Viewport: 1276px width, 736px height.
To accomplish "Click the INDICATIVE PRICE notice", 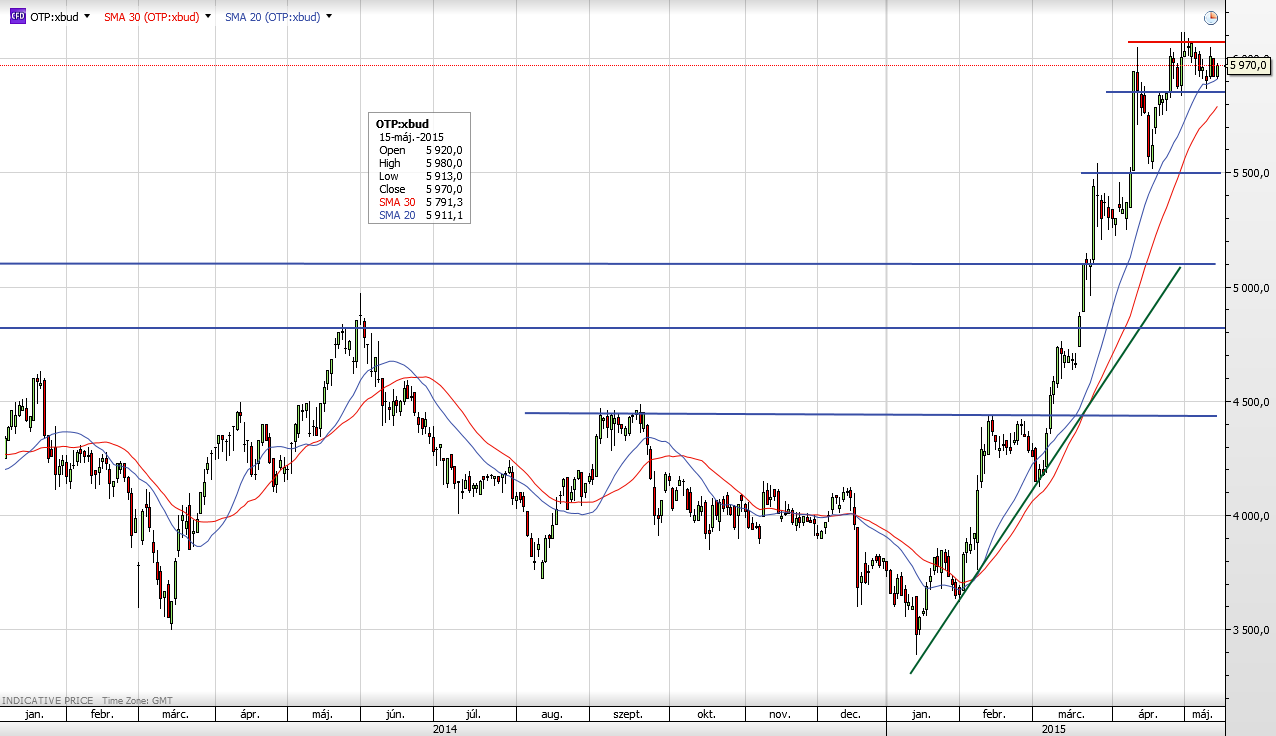I will 48,701.
